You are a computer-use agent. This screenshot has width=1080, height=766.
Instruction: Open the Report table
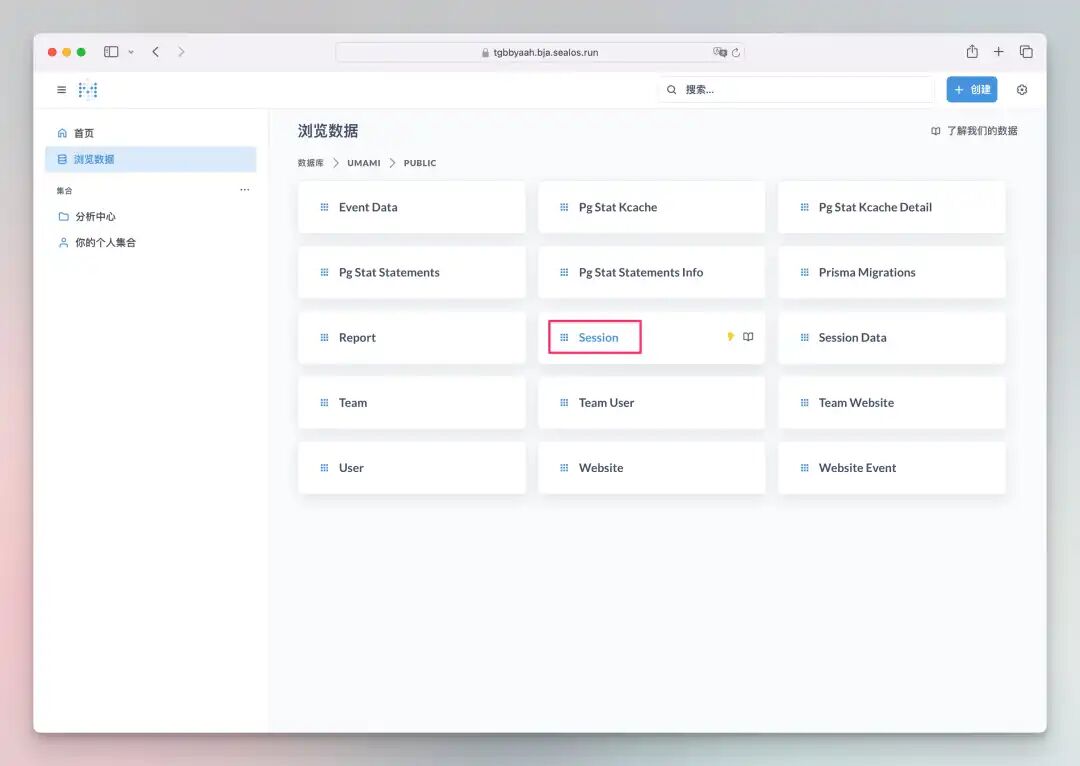point(412,338)
